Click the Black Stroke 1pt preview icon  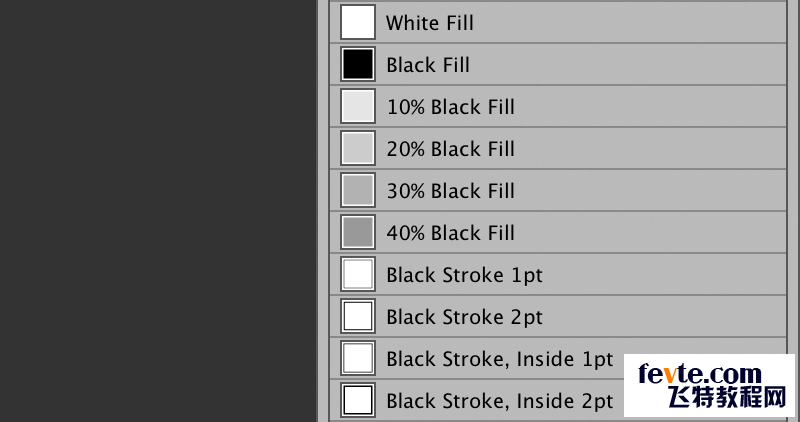358,274
